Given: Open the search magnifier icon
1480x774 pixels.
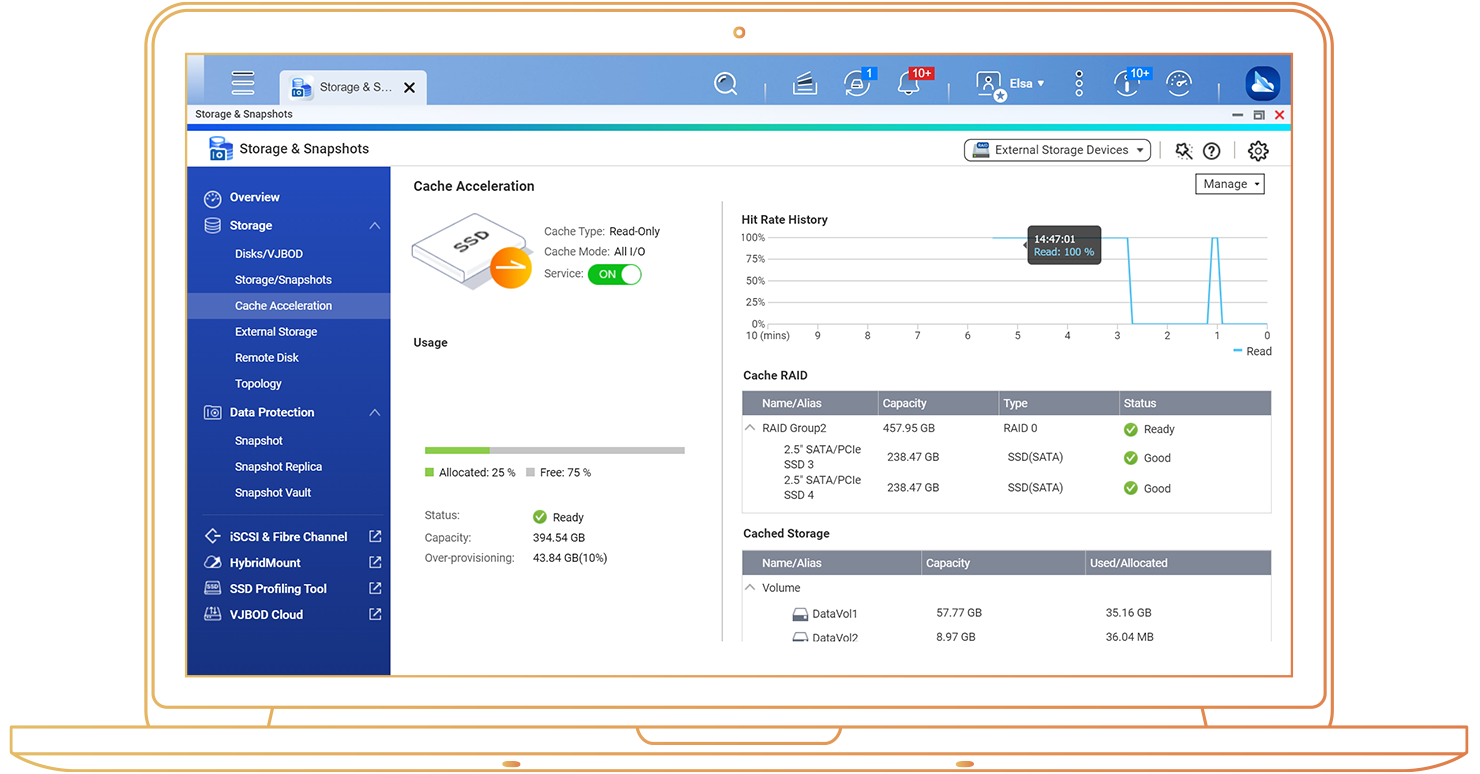Looking at the screenshot, I should coord(726,84).
